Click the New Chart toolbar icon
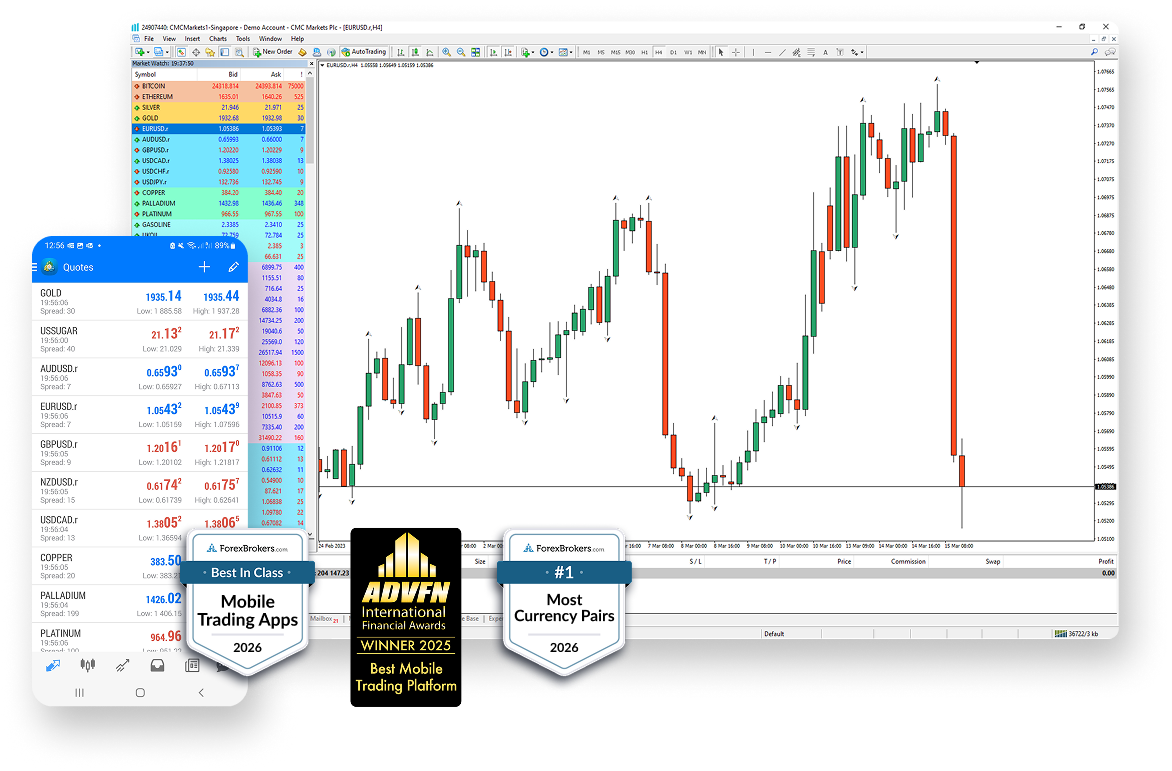The height and width of the screenshot is (771, 1172). (140, 52)
